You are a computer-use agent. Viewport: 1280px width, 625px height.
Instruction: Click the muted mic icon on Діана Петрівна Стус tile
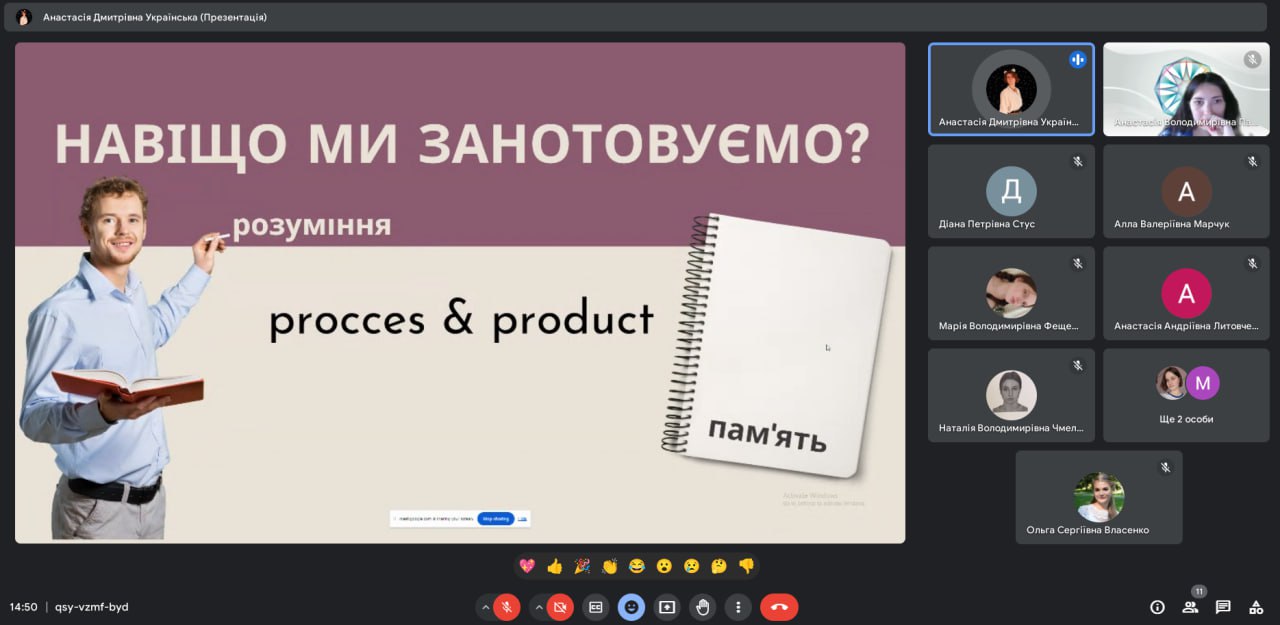click(x=1078, y=161)
